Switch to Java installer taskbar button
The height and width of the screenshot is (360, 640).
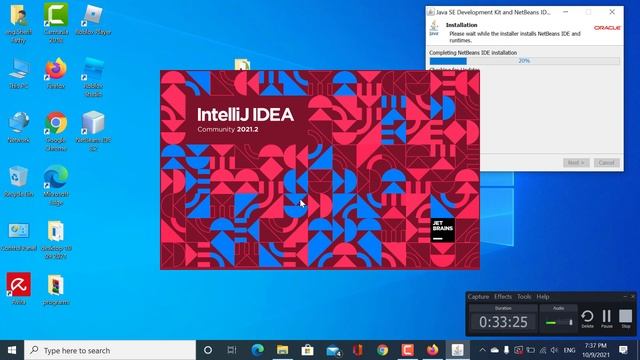click(x=458, y=350)
